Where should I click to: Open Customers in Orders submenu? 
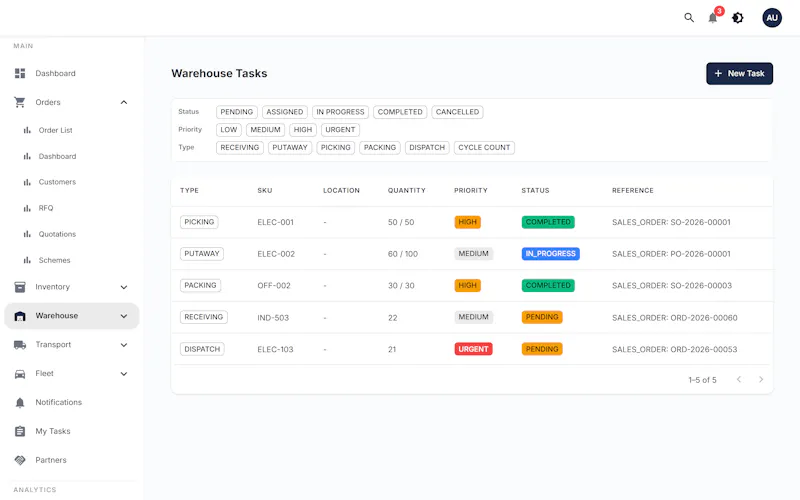(x=57, y=182)
